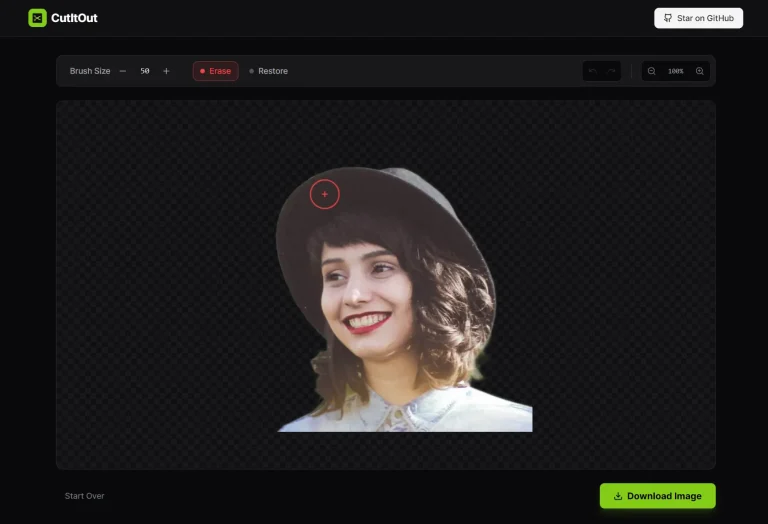The width and height of the screenshot is (768, 524).
Task: Click the 100% zoom level readout
Action: coord(675,71)
